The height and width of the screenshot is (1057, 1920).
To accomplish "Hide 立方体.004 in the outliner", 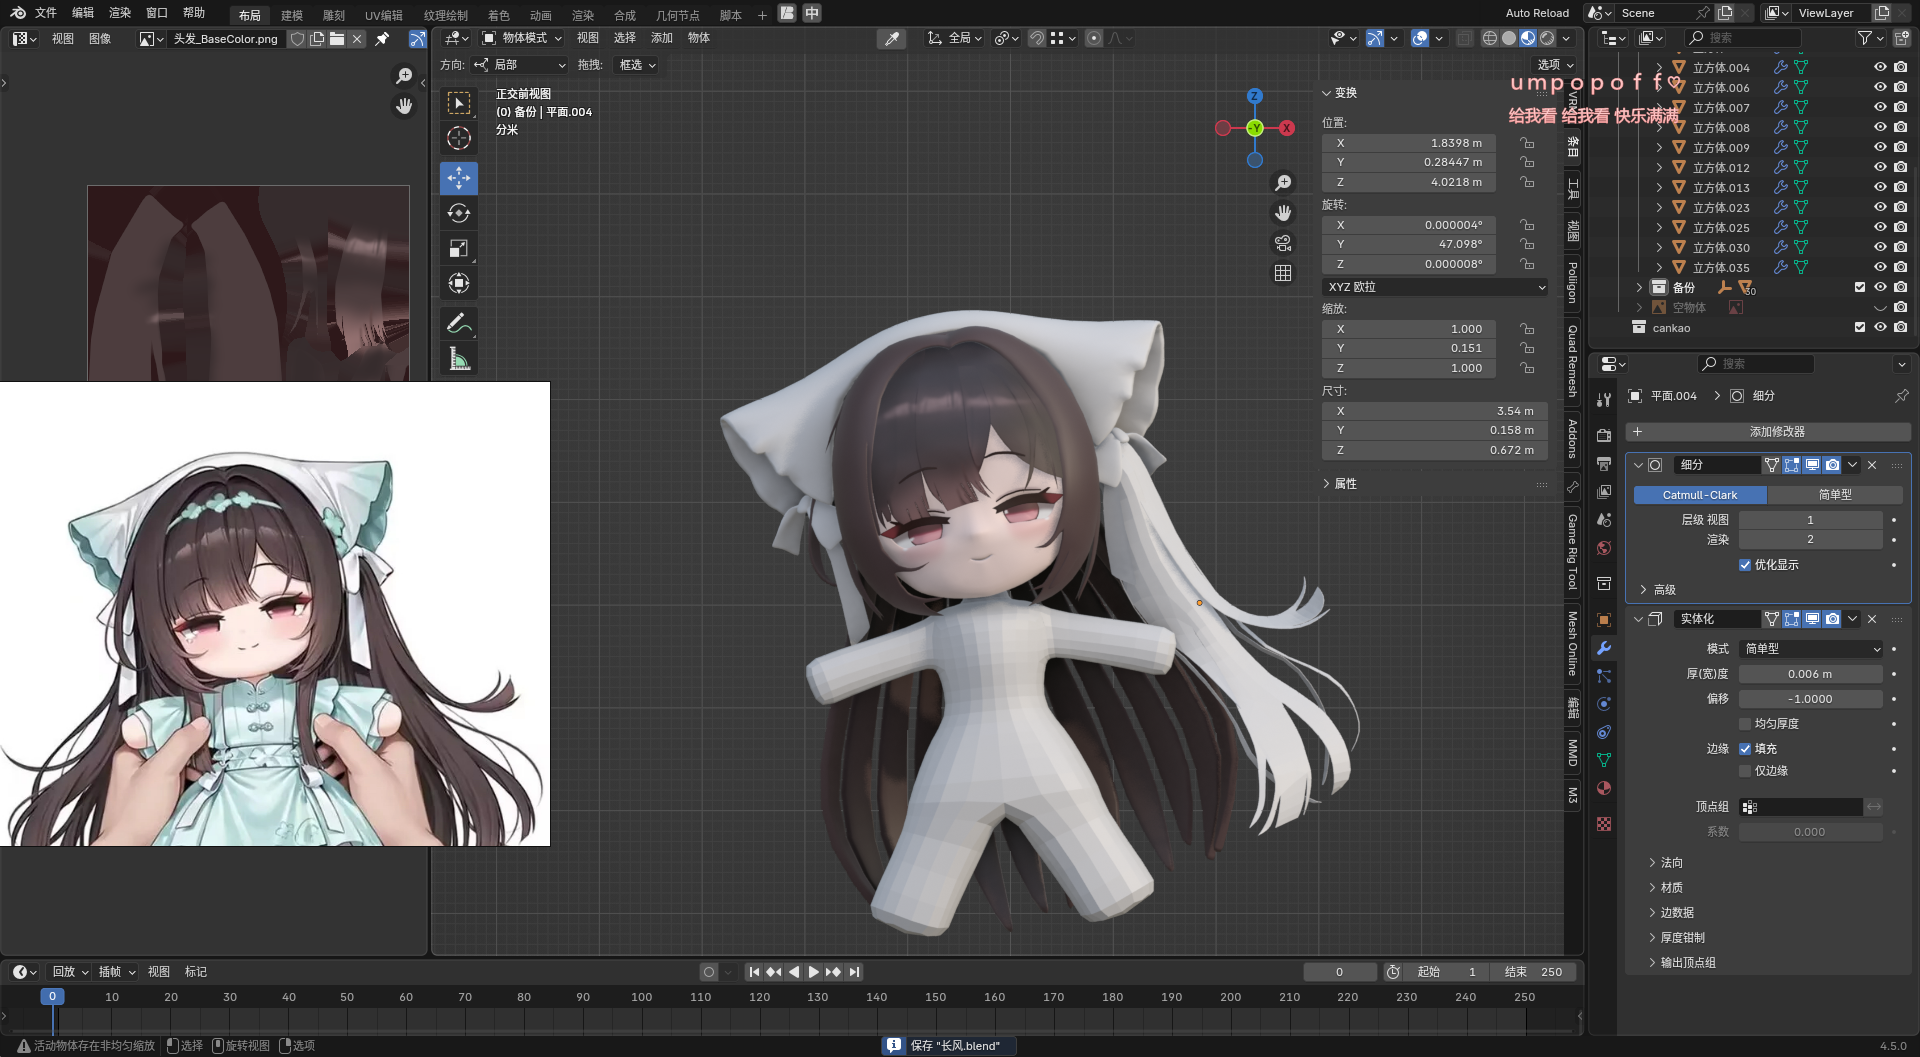I will pyautogui.click(x=1880, y=67).
